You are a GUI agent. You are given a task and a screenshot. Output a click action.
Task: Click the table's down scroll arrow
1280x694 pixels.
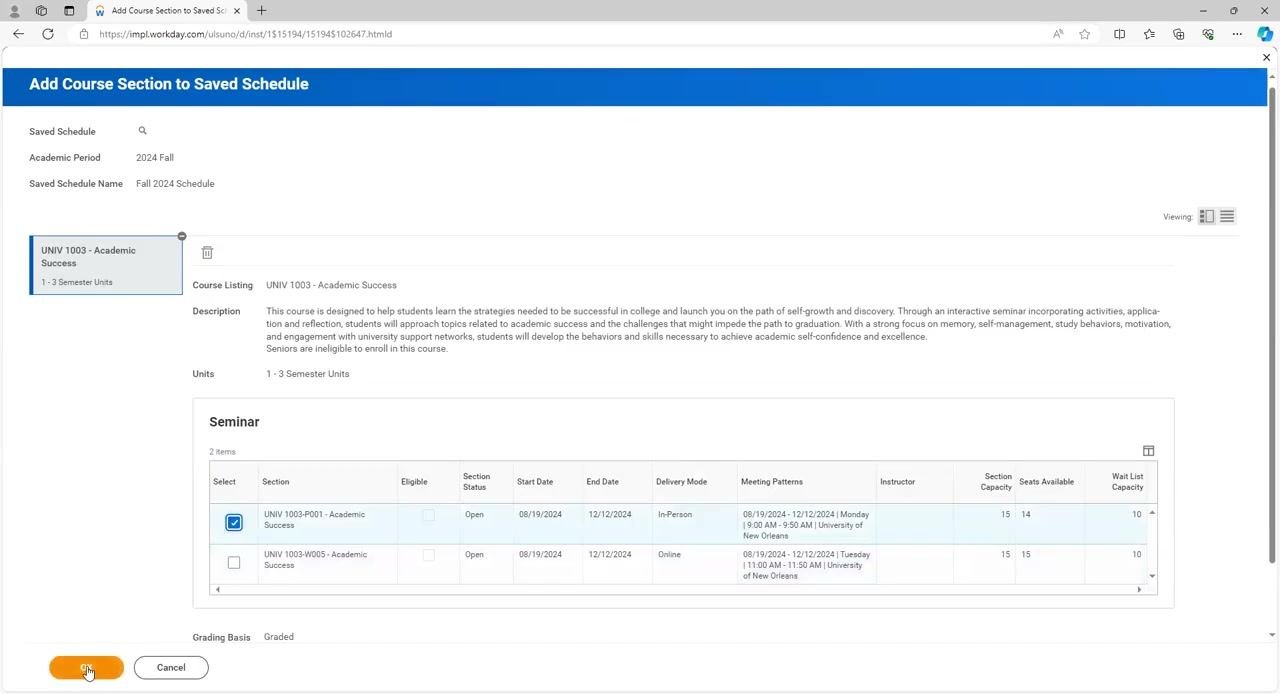[x=1152, y=576]
